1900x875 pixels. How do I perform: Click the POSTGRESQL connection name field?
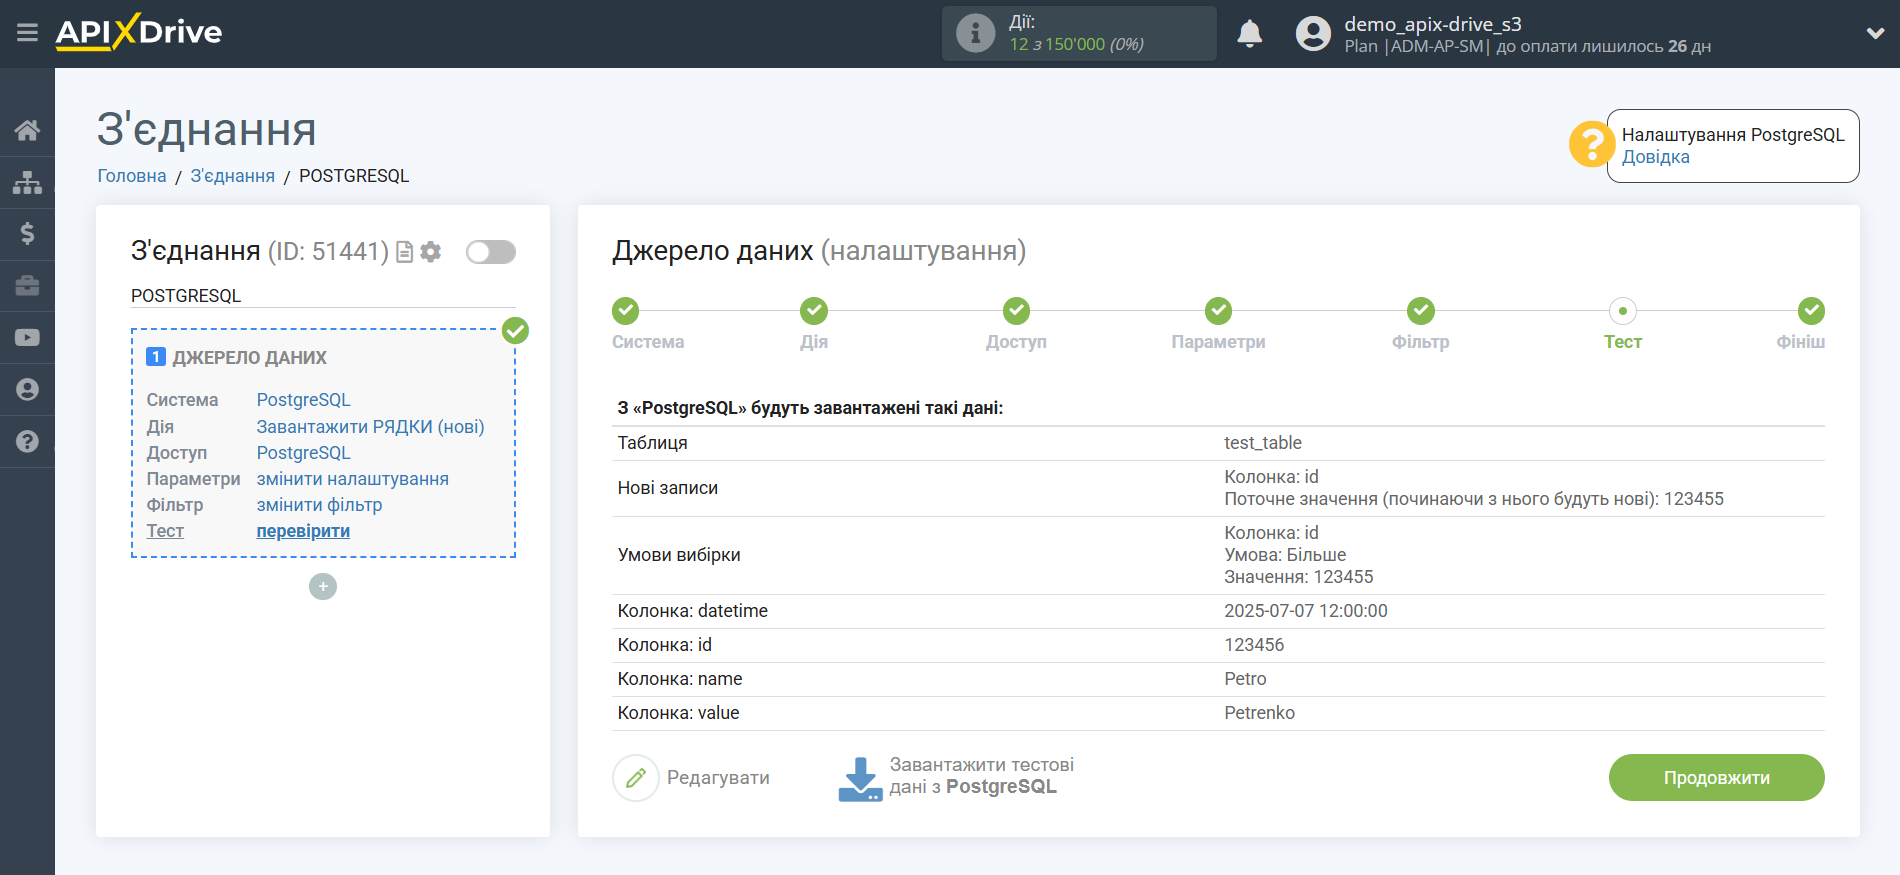pyautogui.click(x=323, y=296)
